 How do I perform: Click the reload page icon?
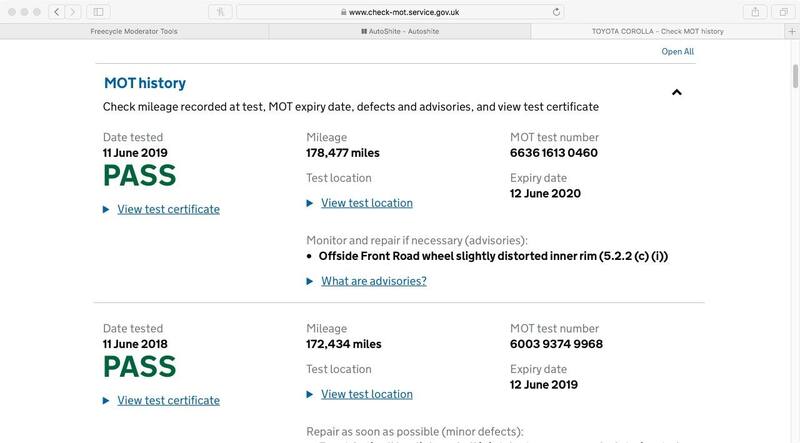pyautogui.click(x=556, y=11)
